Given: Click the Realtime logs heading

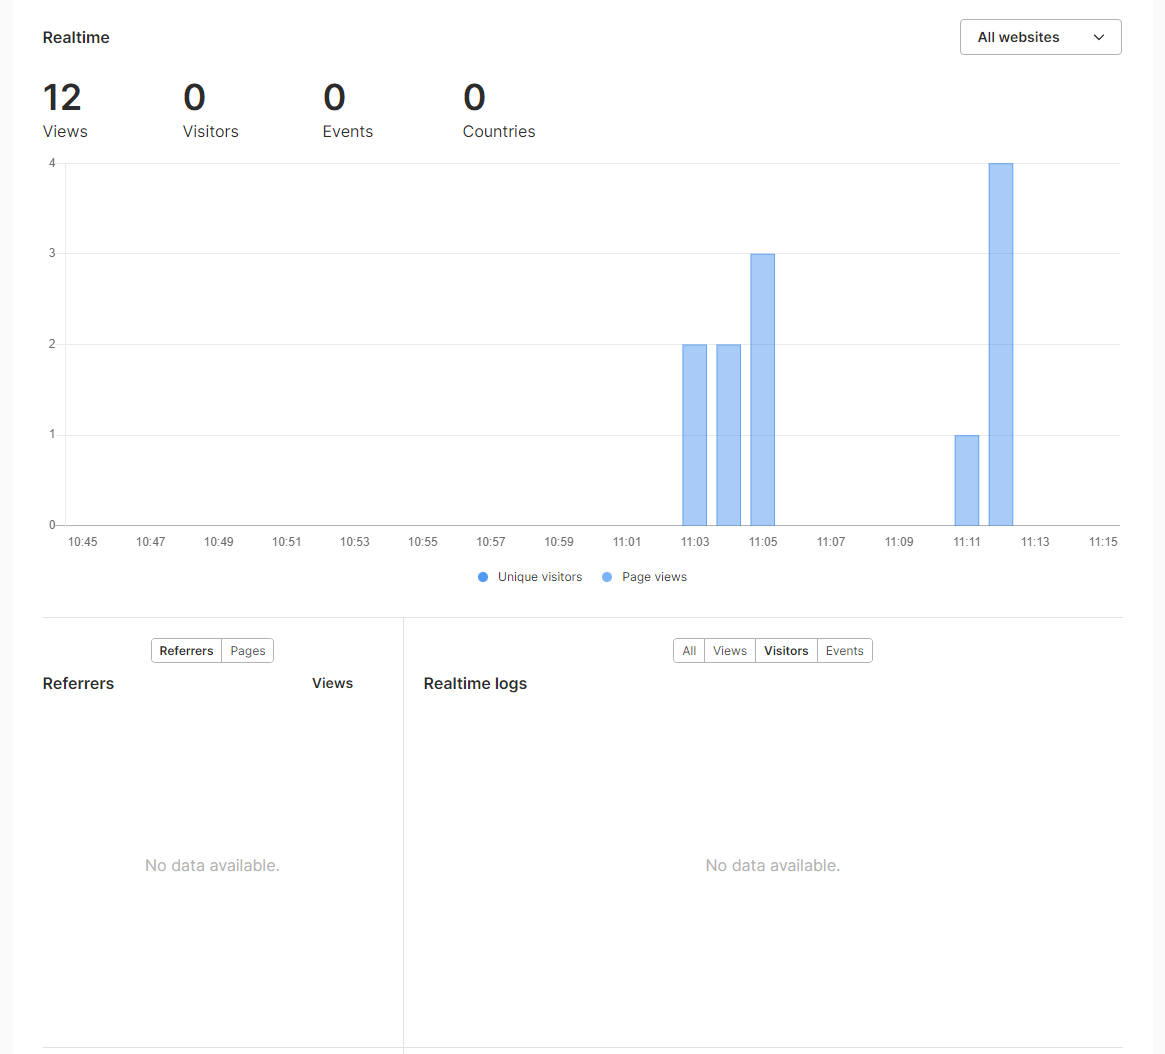Looking at the screenshot, I should pyautogui.click(x=475, y=683).
